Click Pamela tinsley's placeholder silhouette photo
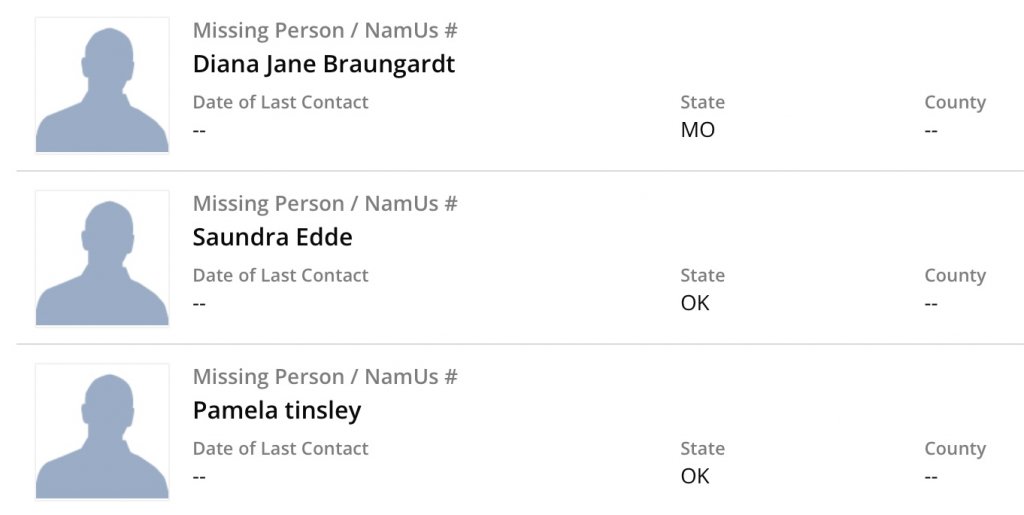This screenshot has width=1024, height=515. (102, 431)
